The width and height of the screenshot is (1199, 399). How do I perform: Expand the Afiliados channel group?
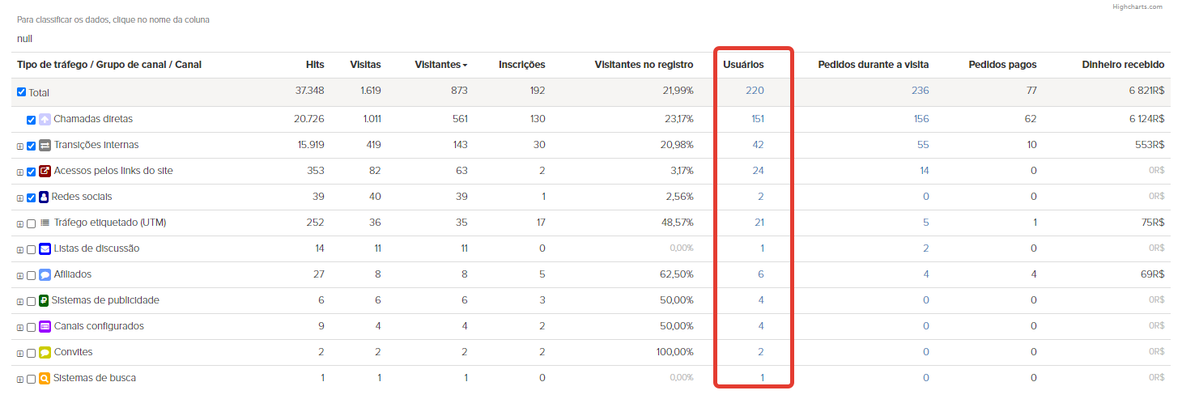tap(21, 275)
